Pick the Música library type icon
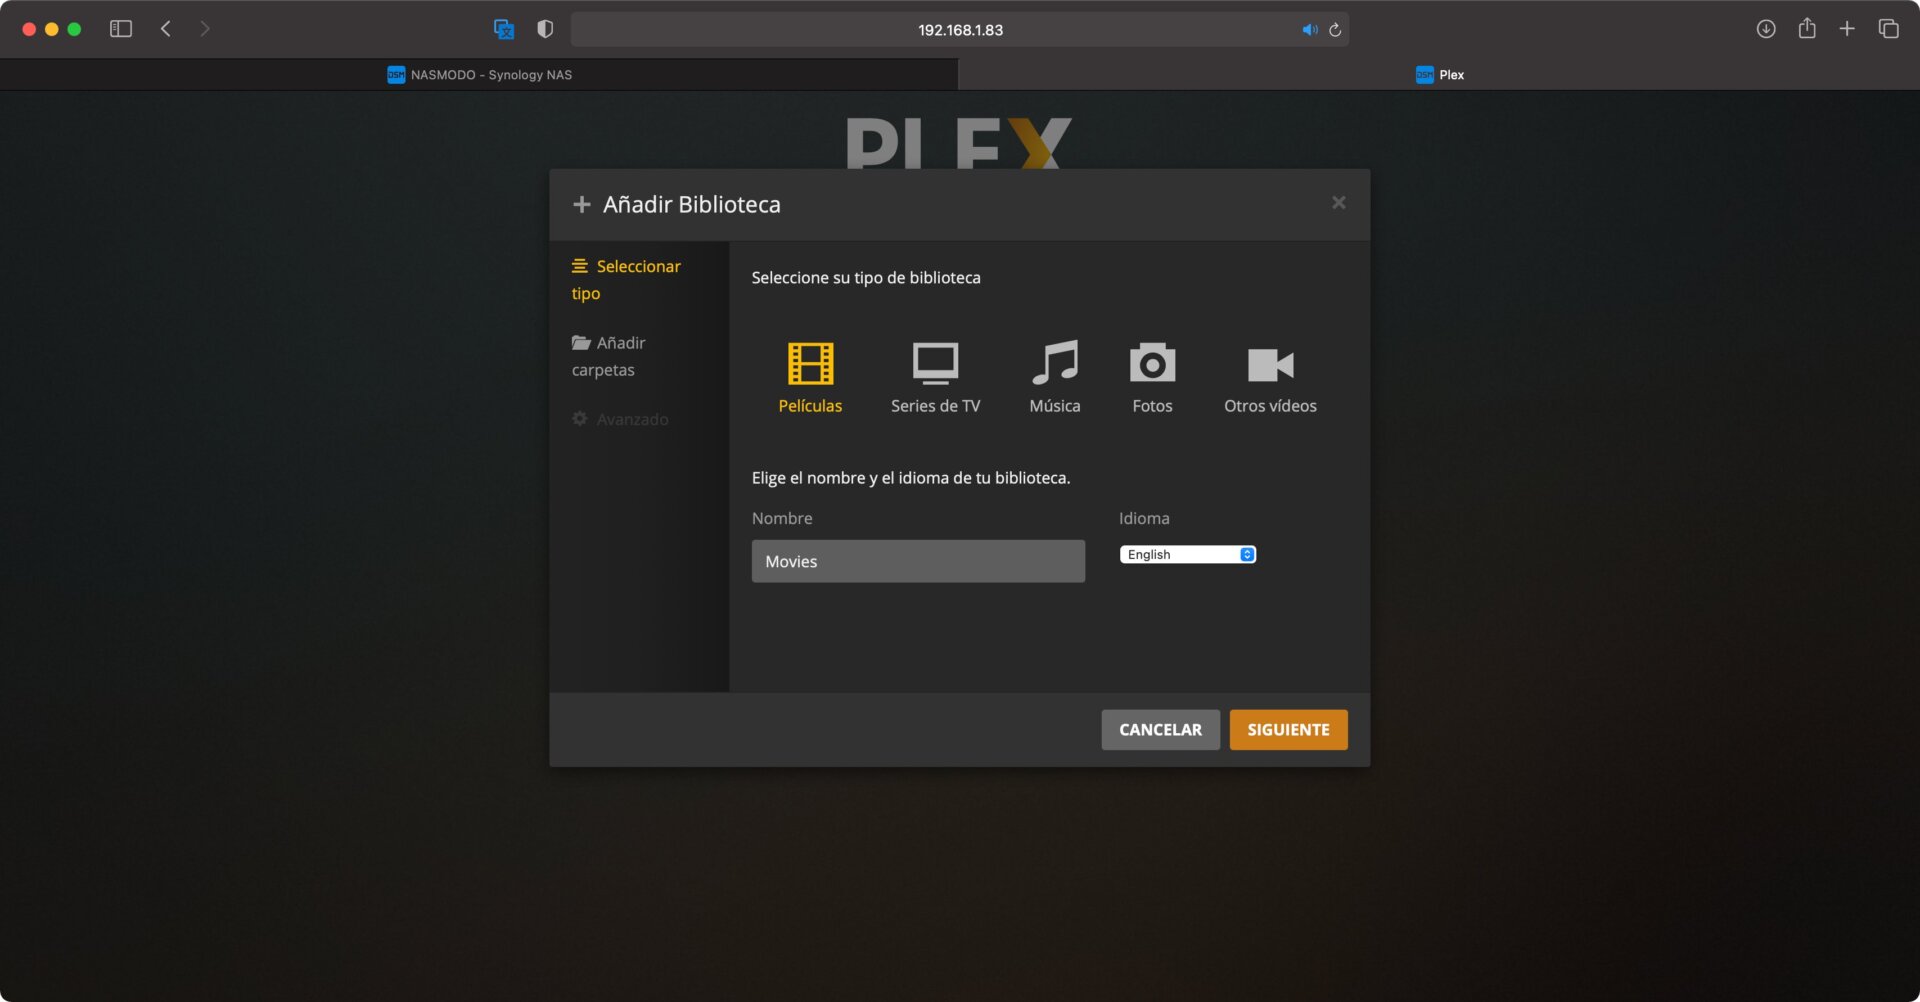The width and height of the screenshot is (1920, 1002). pos(1054,364)
